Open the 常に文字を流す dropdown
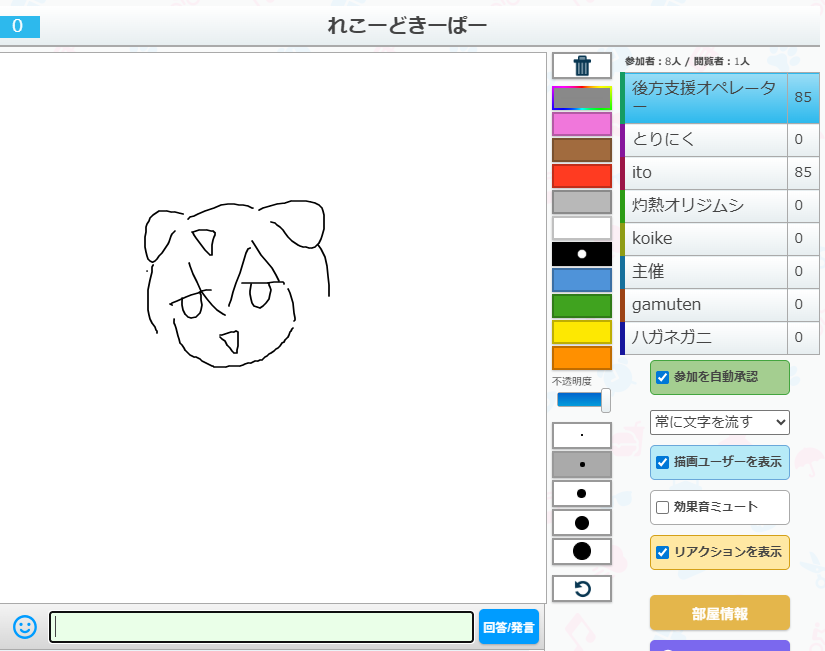The image size is (825, 651). pyautogui.click(x=719, y=422)
